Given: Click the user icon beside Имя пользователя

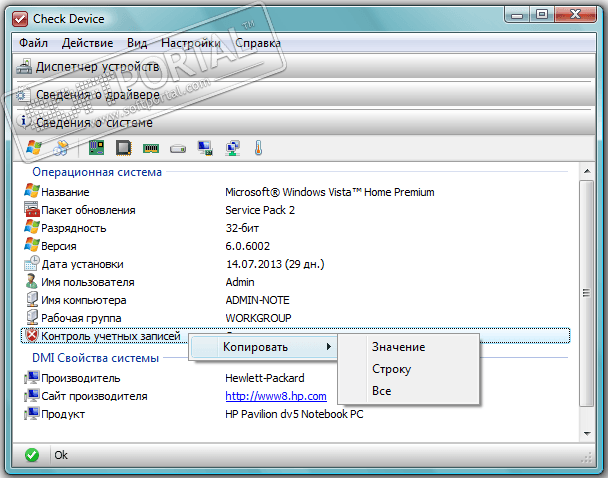Looking at the screenshot, I should [32, 281].
